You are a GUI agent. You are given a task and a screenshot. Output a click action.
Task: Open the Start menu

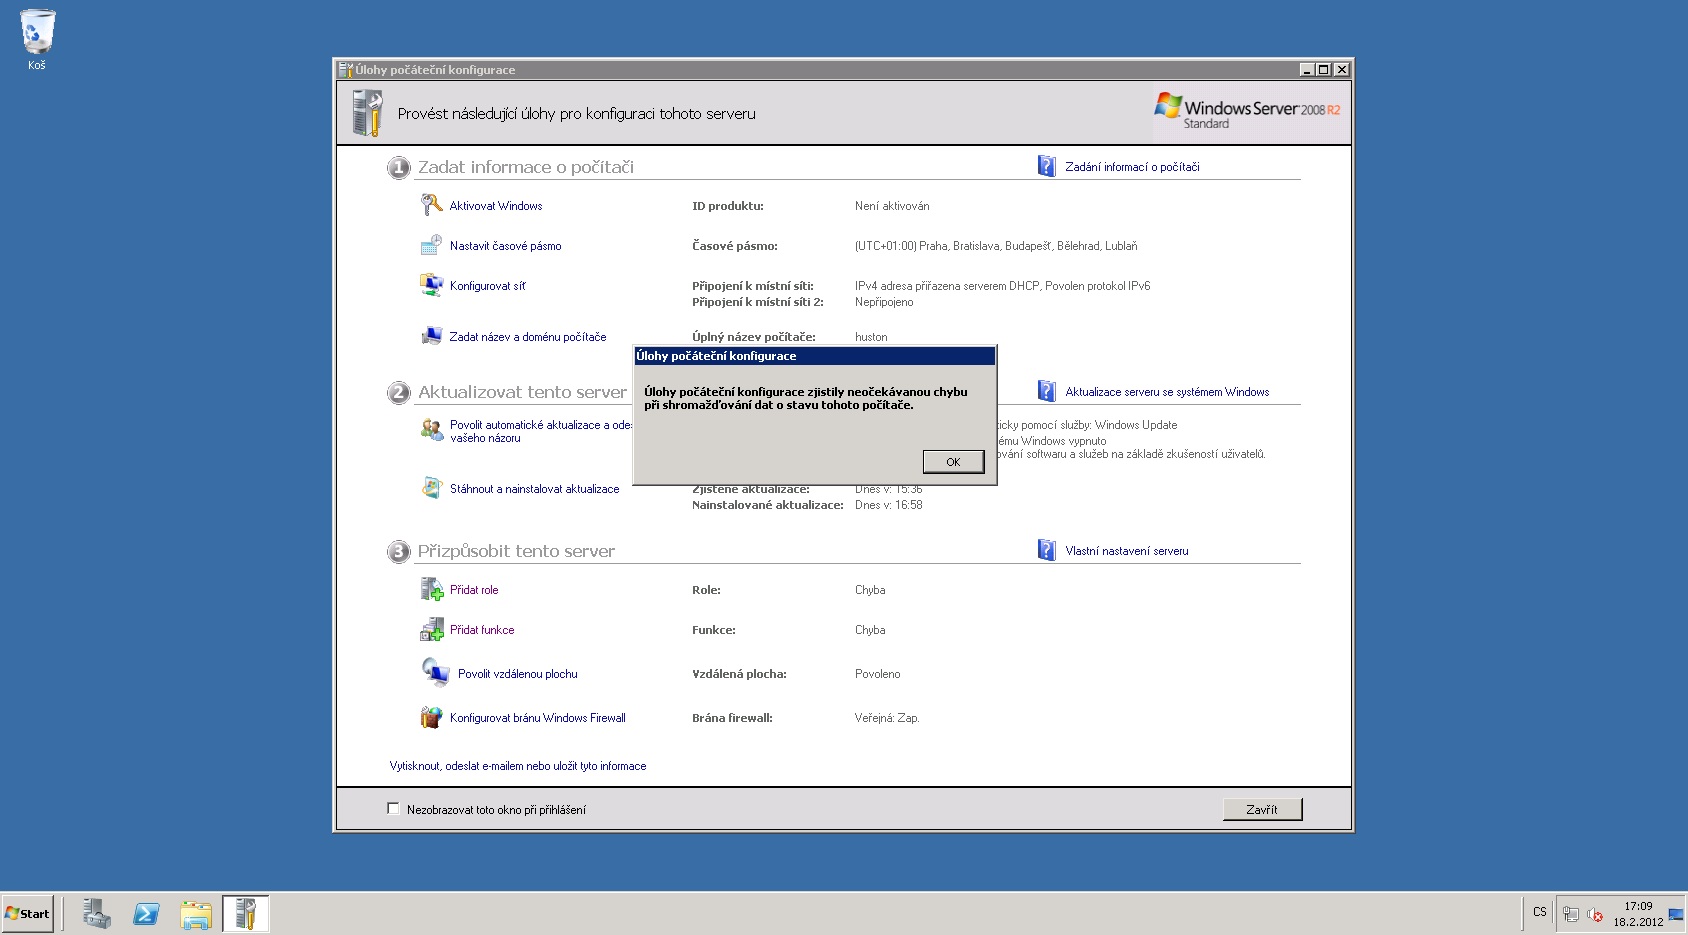pos(27,913)
